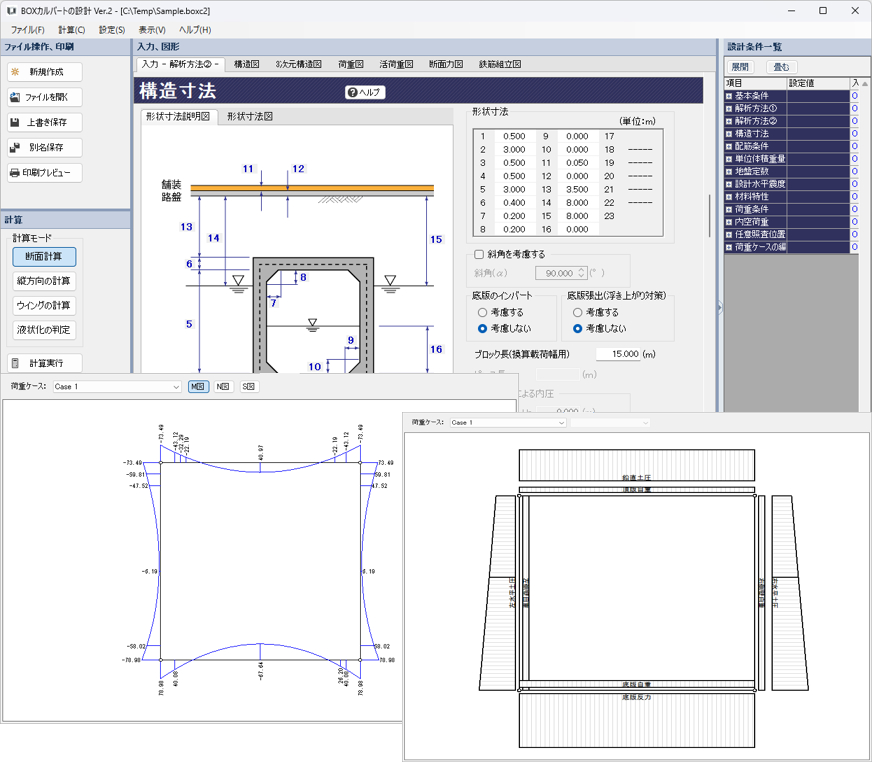Select ウイングの計算 mode button
This screenshot has width=872, height=762.
tap(44, 305)
